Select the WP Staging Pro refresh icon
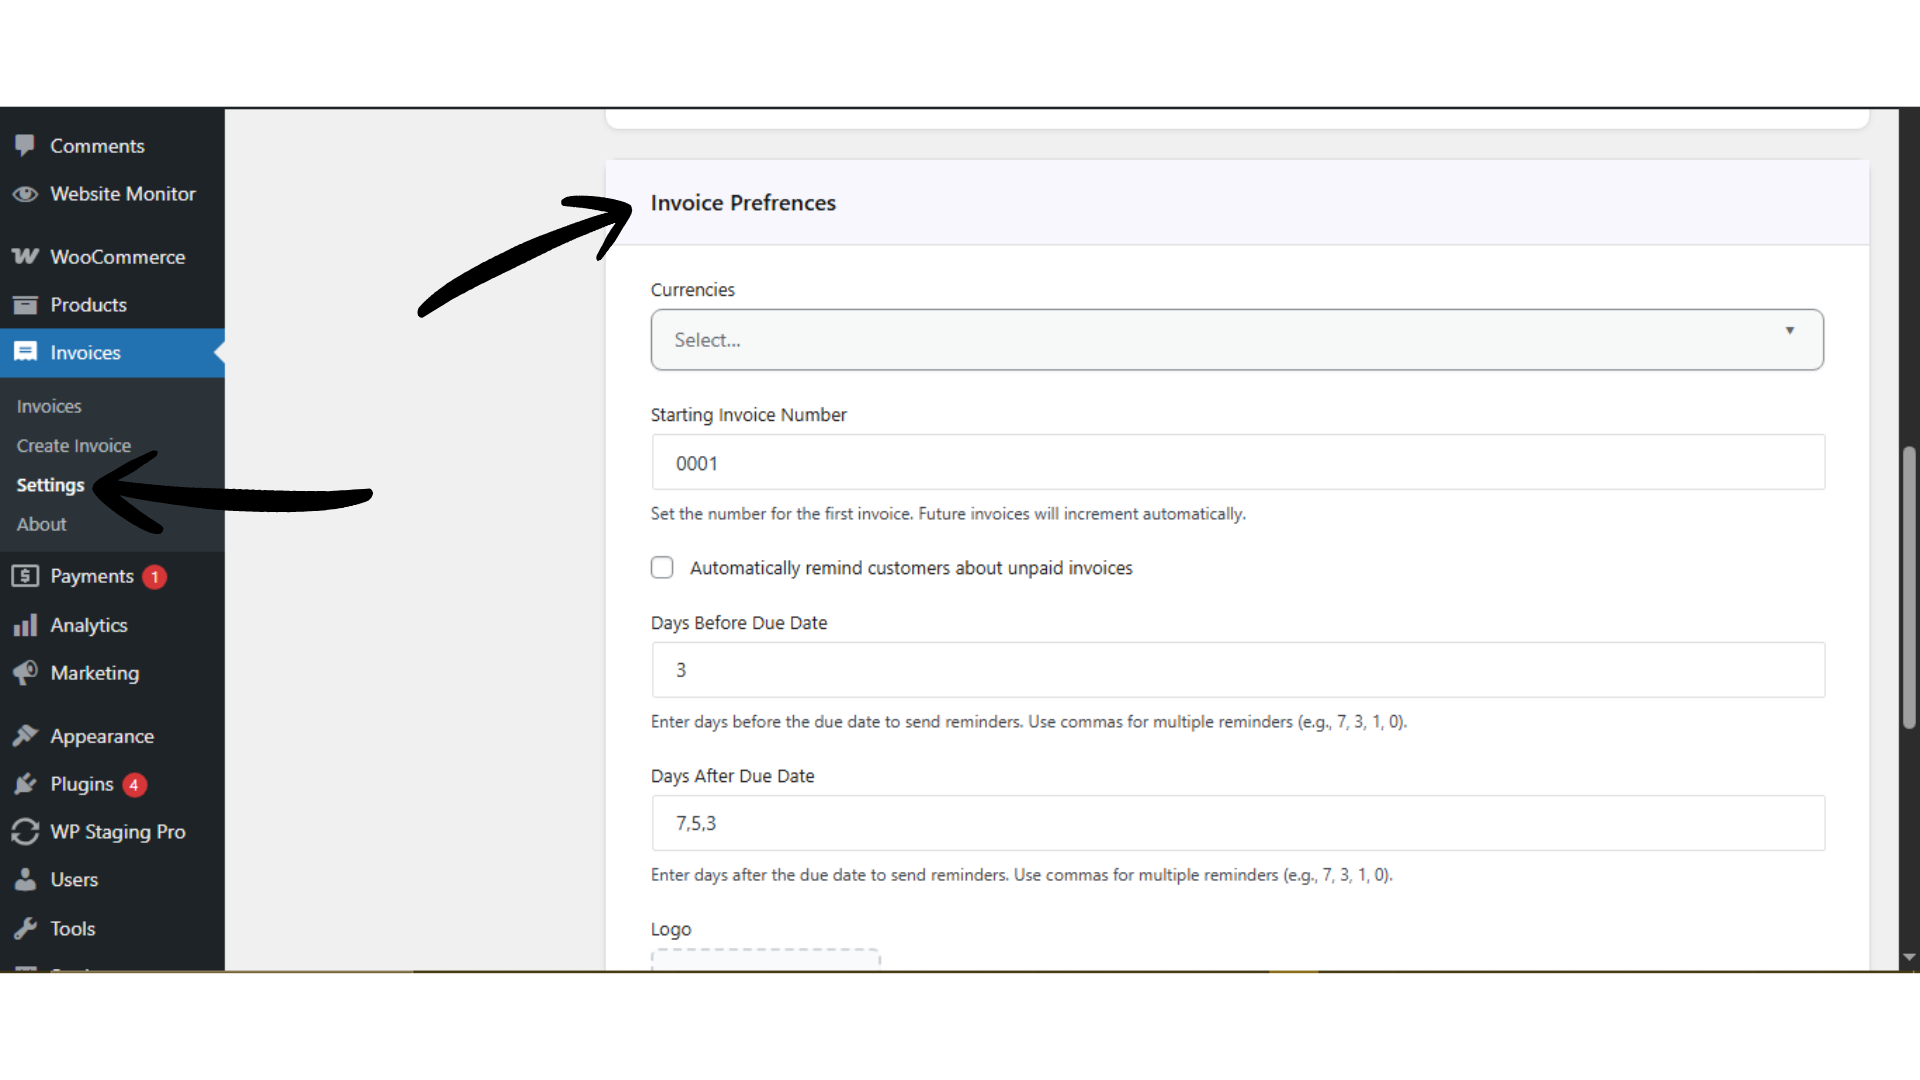This screenshot has height=1080, width=1920. click(x=25, y=831)
